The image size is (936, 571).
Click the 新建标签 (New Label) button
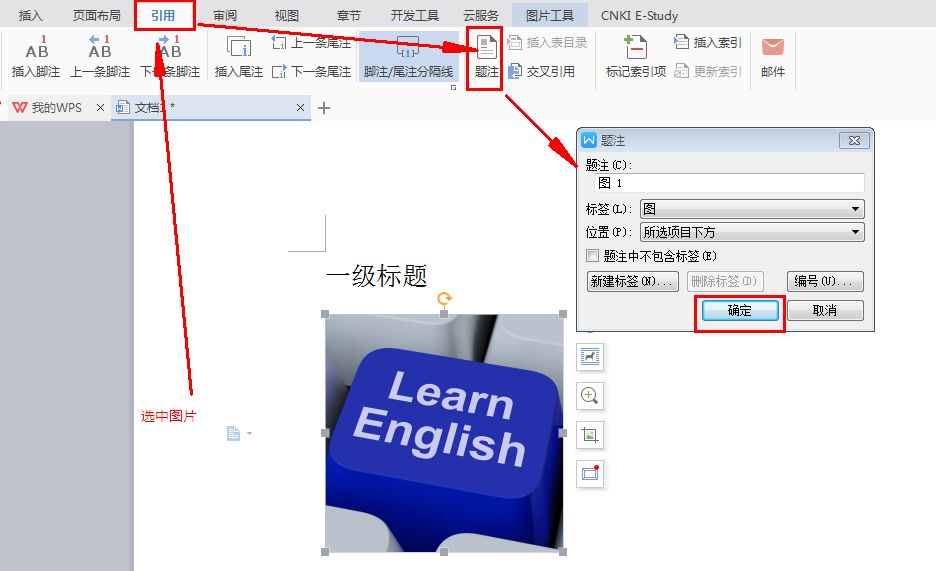pyautogui.click(x=633, y=282)
